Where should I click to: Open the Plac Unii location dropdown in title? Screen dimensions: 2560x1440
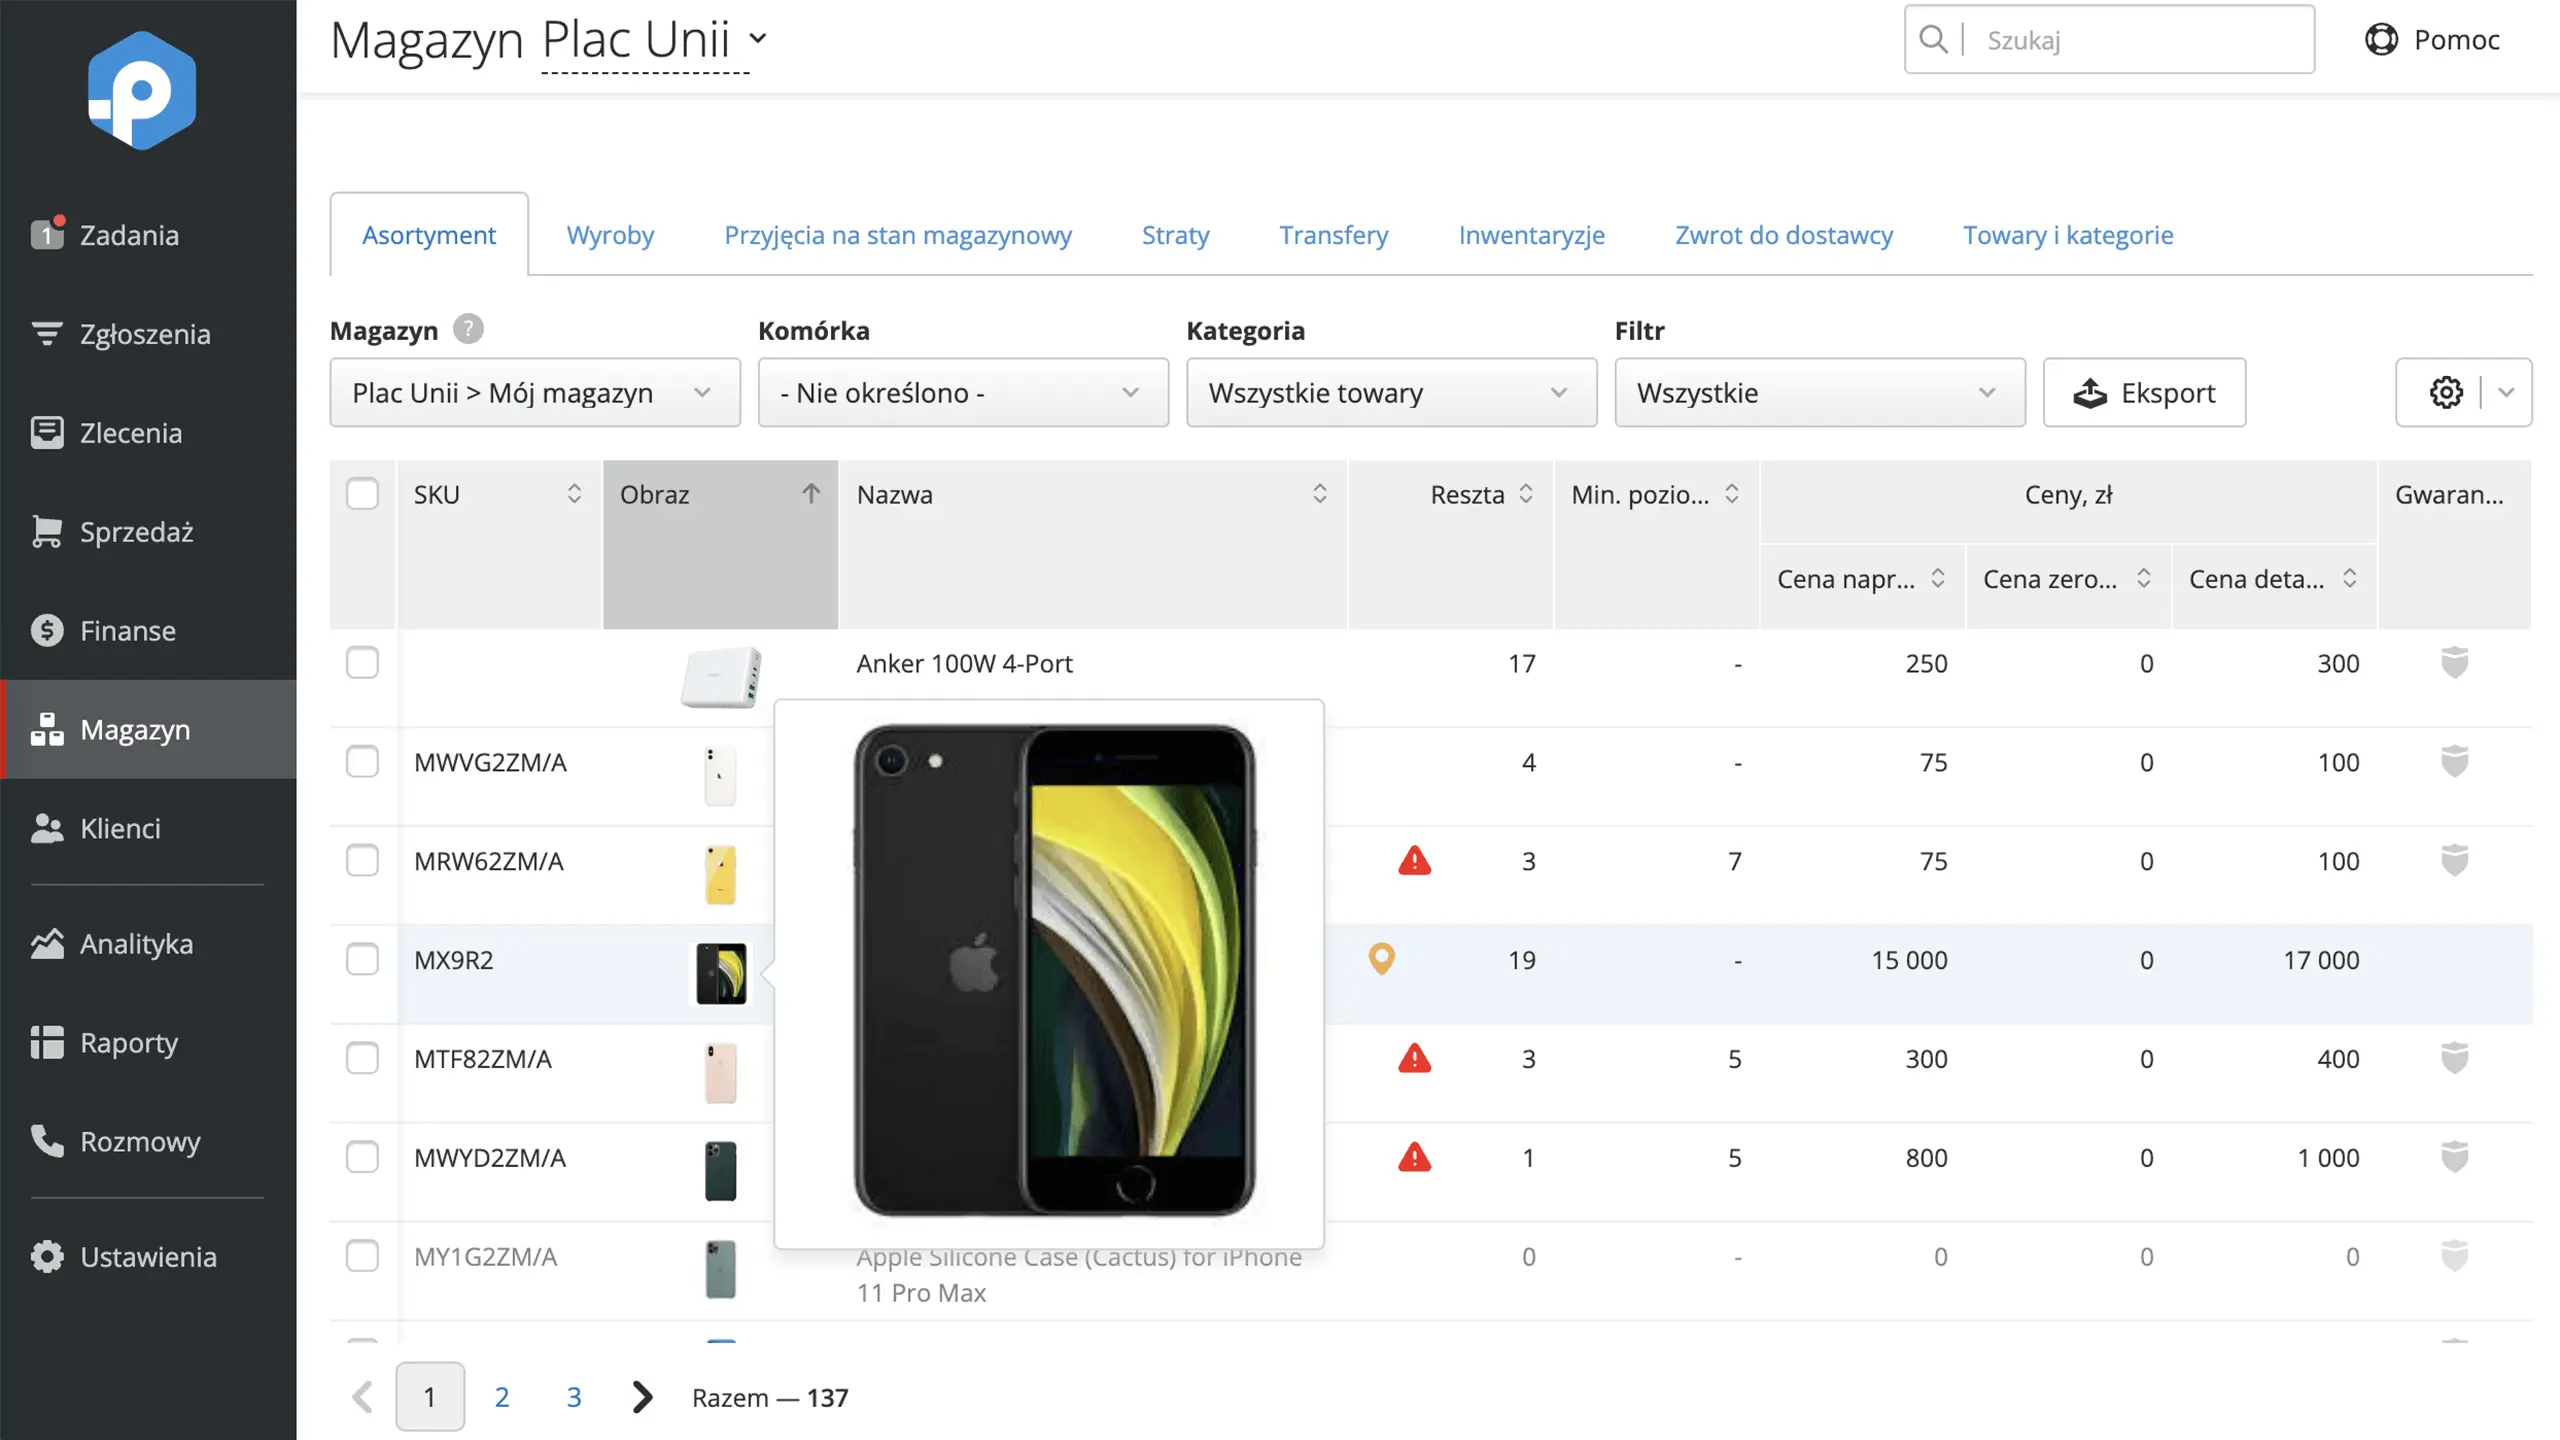pos(655,40)
